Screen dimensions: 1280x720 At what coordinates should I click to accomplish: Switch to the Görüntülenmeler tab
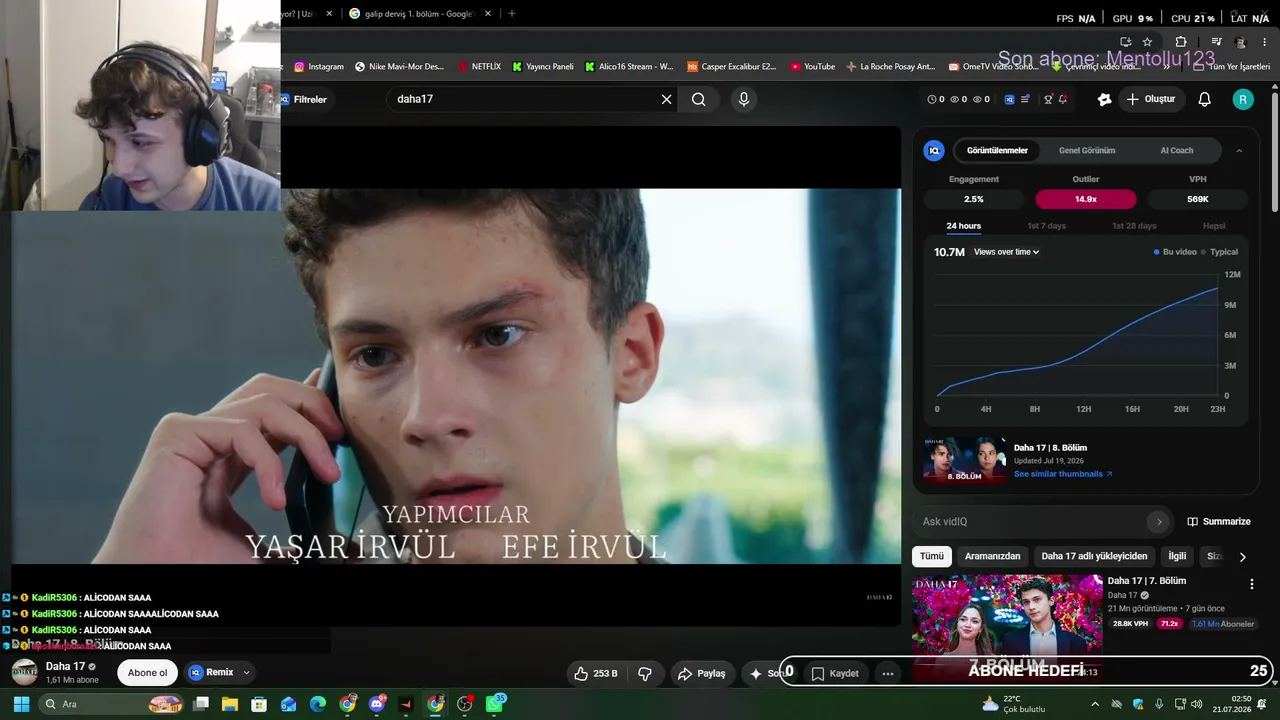tap(997, 151)
